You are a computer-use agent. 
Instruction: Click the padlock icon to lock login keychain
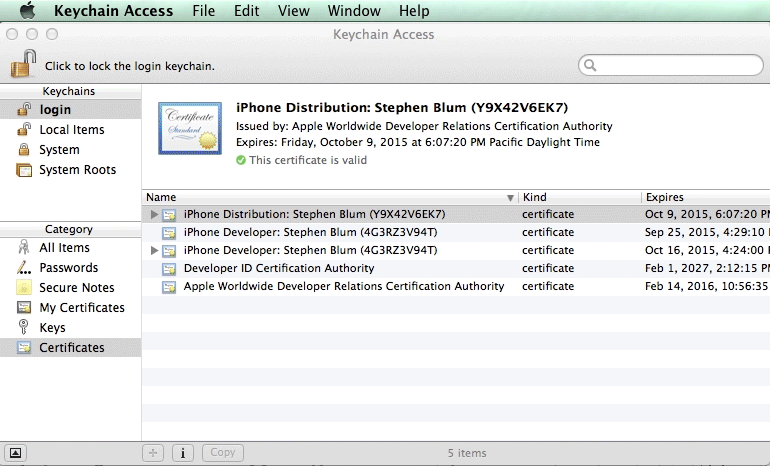pyautogui.click(x=23, y=65)
